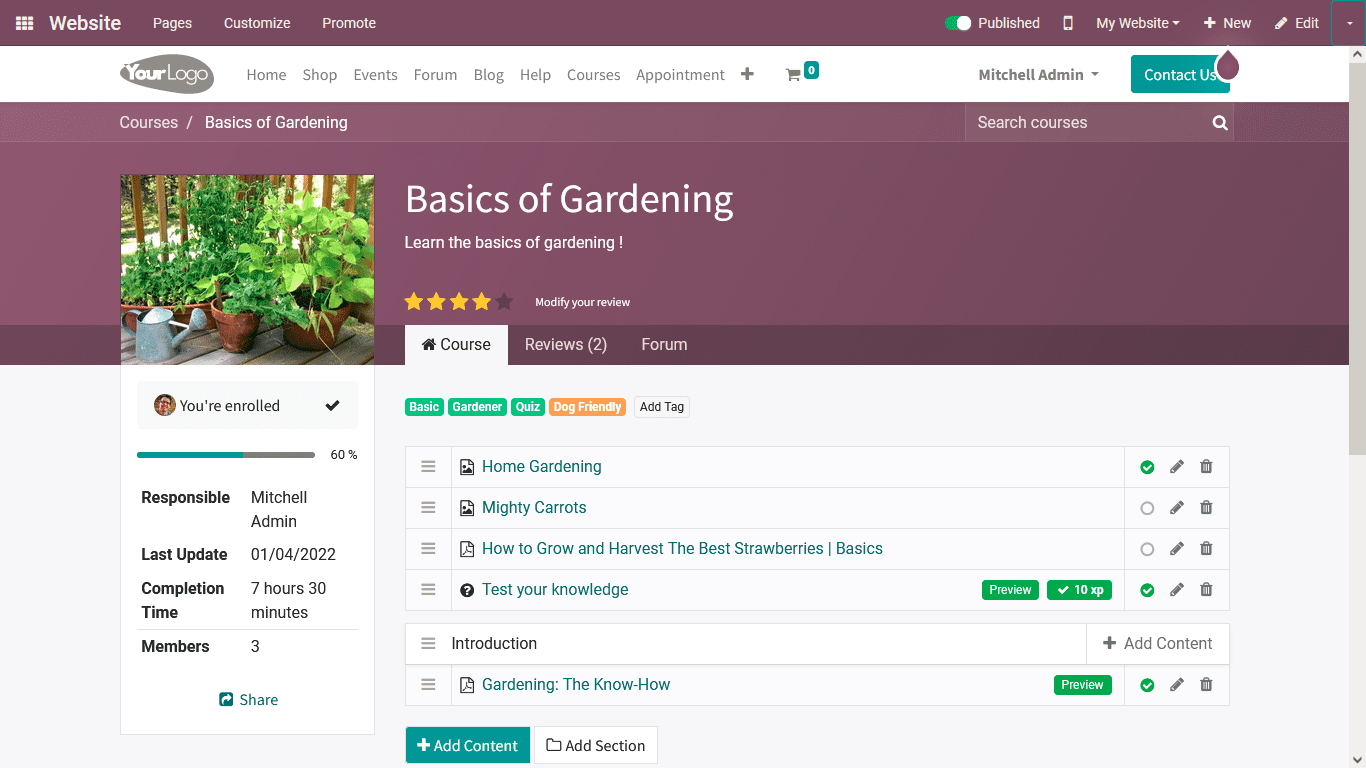Switch to the Reviews tab
This screenshot has height=768, width=1366.
click(x=566, y=344)
